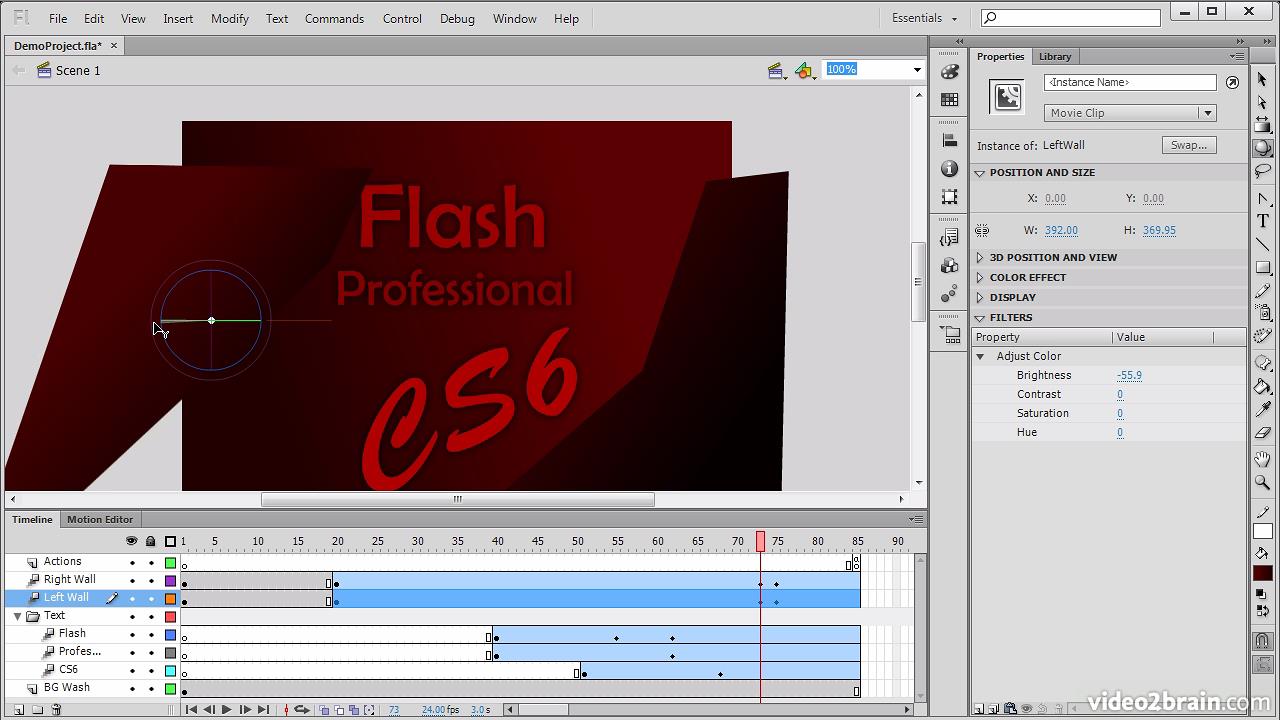Image resolution: width=1280 pixels, height=720 pixels.
Task: Open the Insert menu
Action: (x=178, y=18)
